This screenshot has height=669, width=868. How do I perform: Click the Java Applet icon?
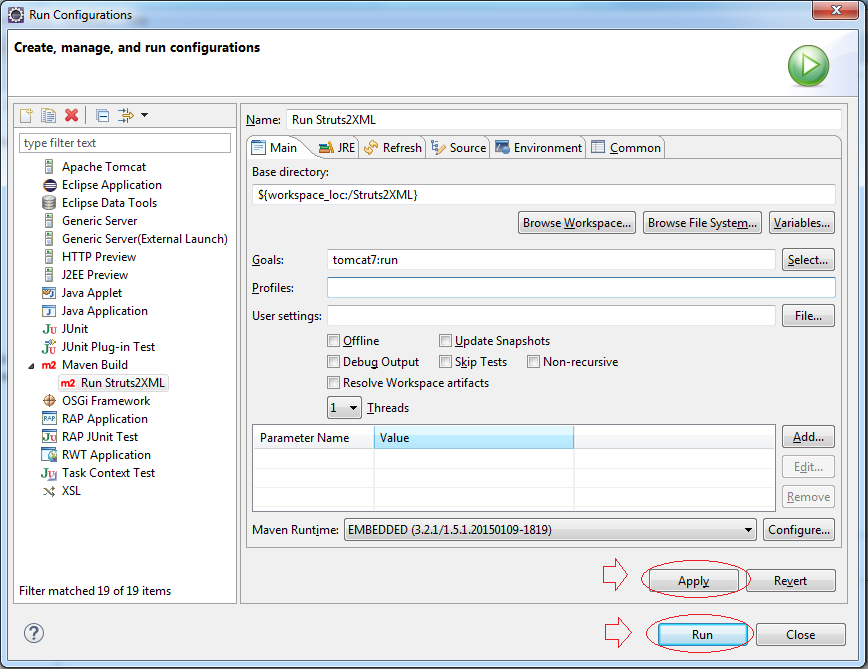pos(49,293)
